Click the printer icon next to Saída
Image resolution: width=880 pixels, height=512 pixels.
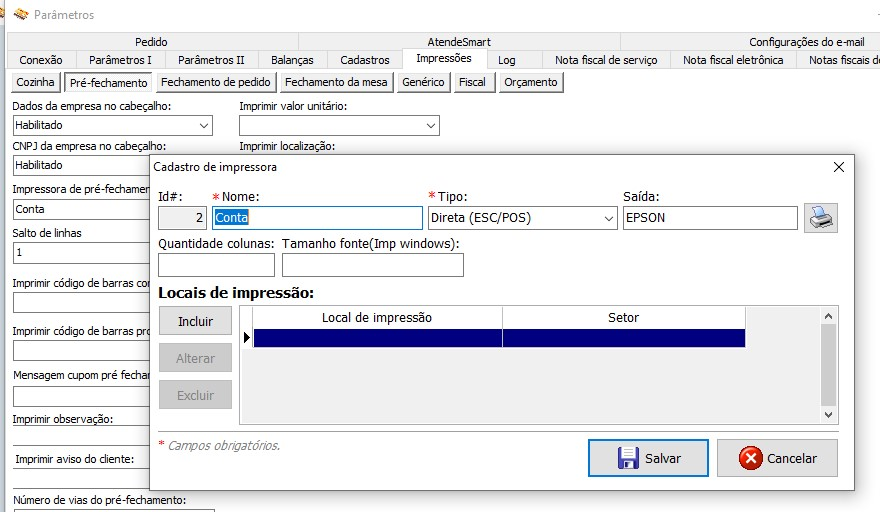coord(821,218)
